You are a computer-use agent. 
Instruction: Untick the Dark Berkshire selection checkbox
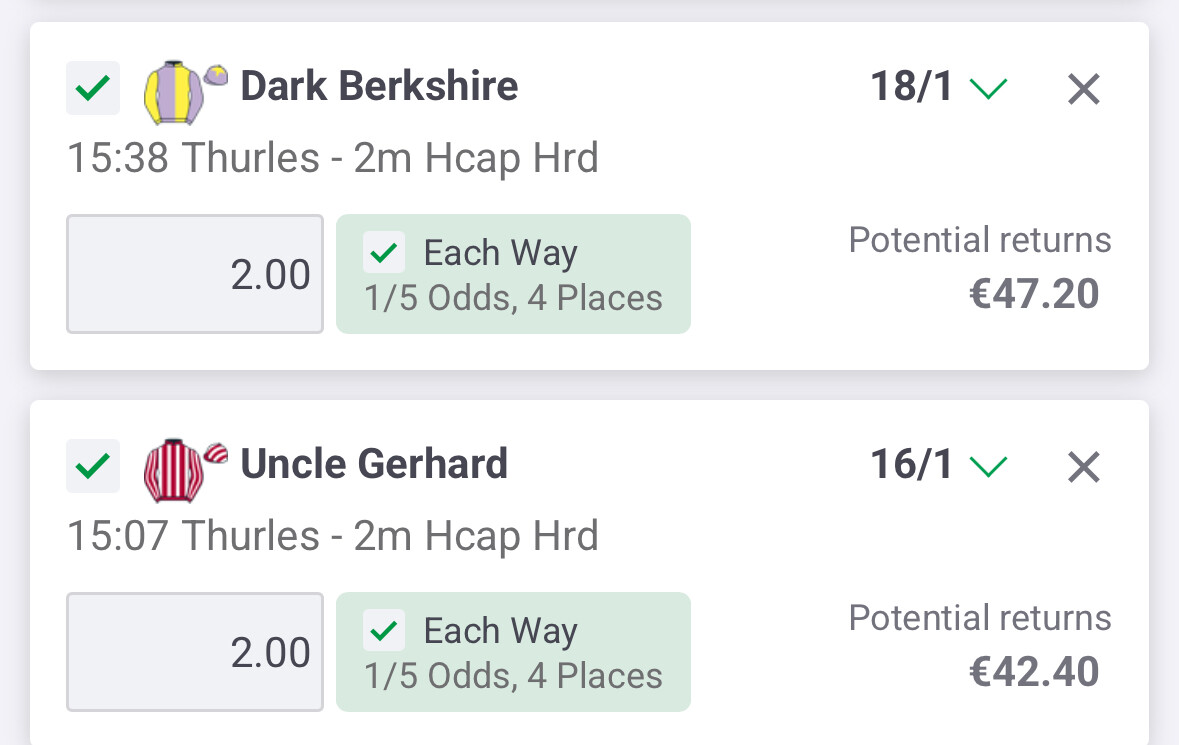pos(93,89)
